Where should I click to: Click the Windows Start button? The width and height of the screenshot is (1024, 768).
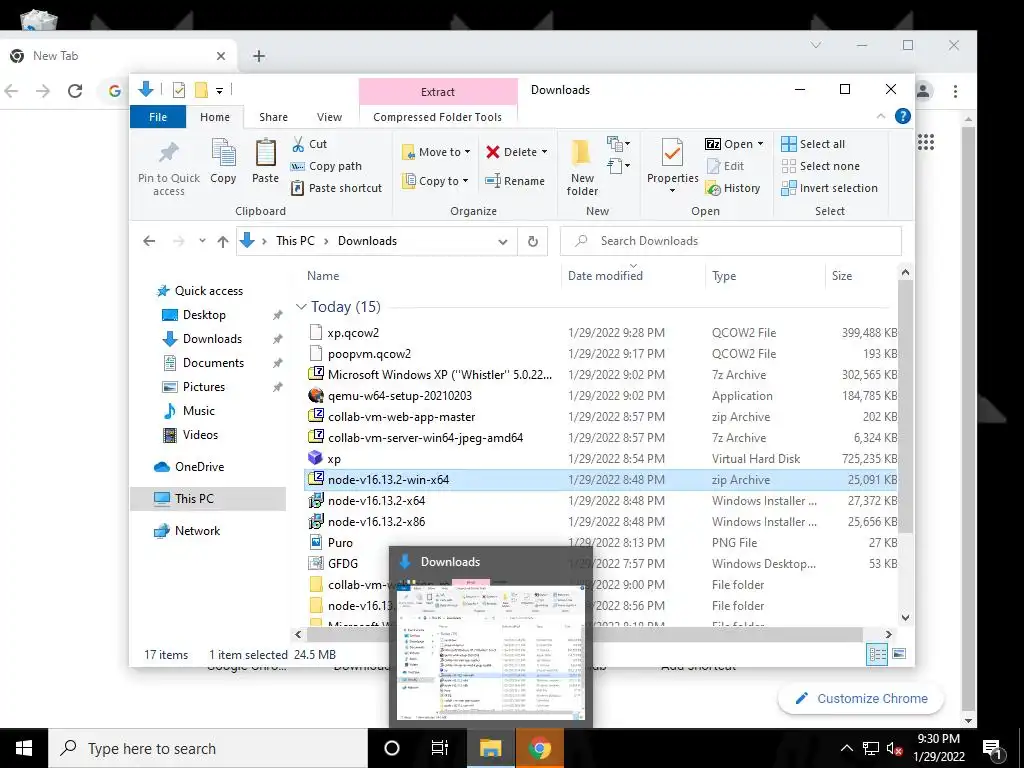click(x=24, y=748)
